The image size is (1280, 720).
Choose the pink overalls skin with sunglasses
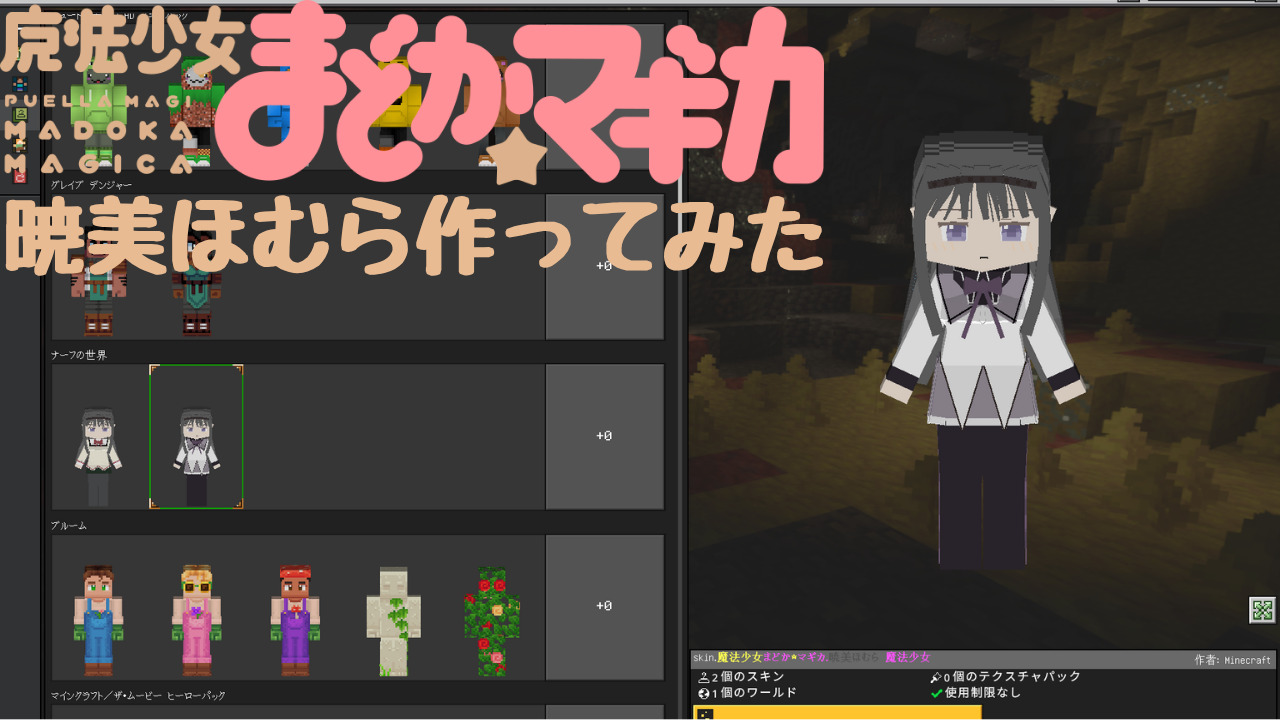pyautogui.click(x=196, y=621)
